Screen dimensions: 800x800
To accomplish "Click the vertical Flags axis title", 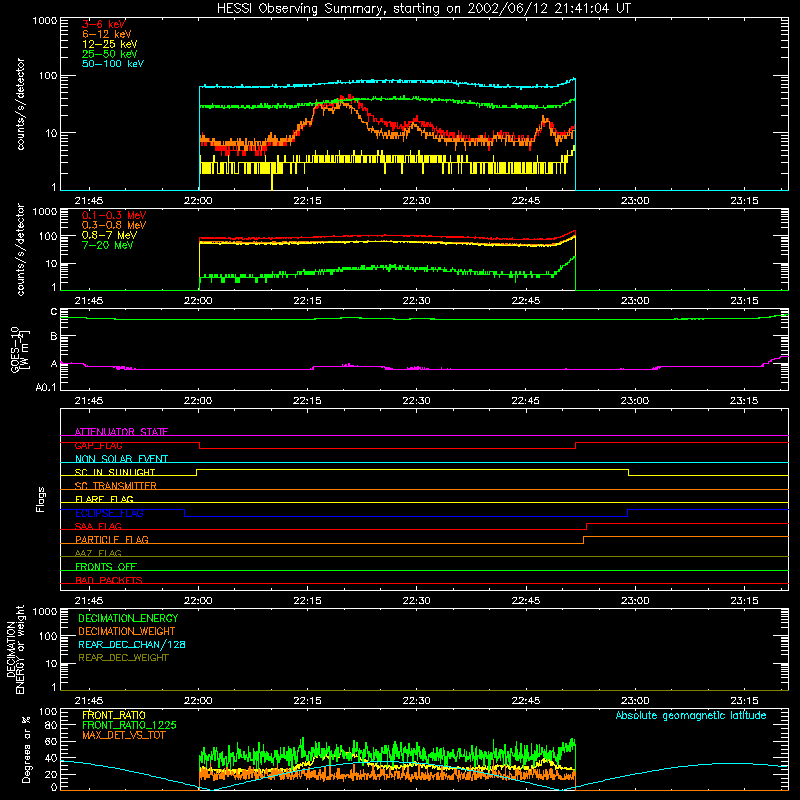I will [41, 499].
